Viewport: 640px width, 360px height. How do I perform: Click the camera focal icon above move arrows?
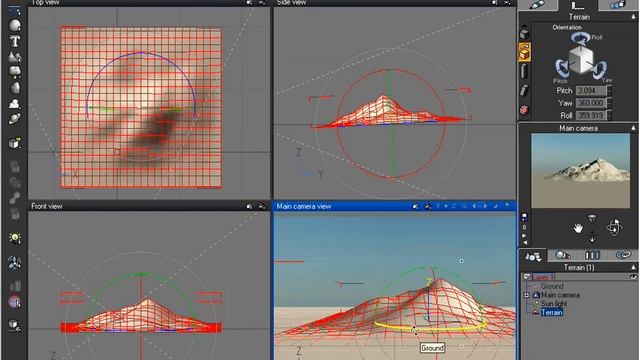coord(592,218)
